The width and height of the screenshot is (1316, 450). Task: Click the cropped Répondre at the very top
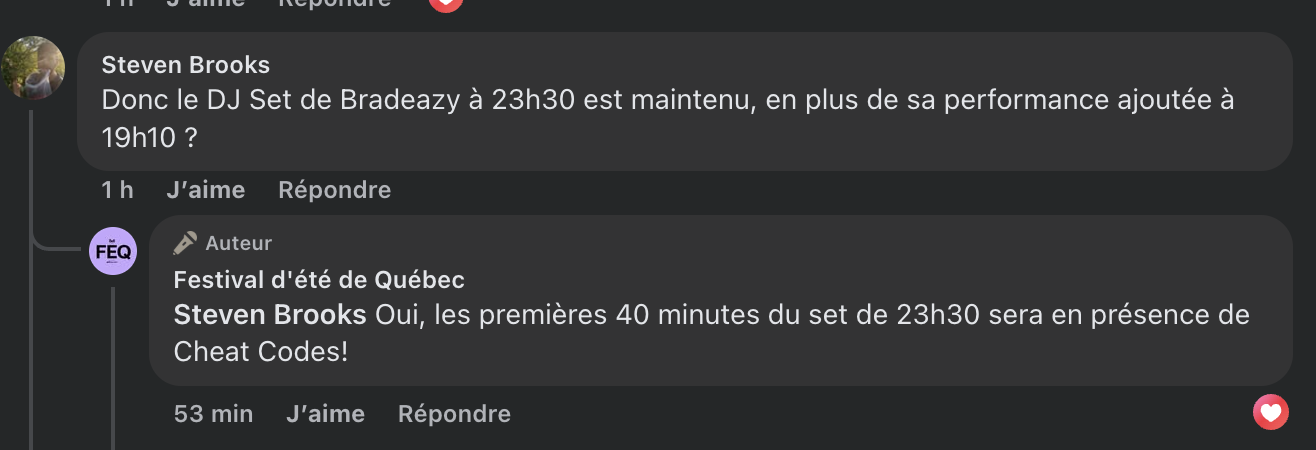point(334,4)
